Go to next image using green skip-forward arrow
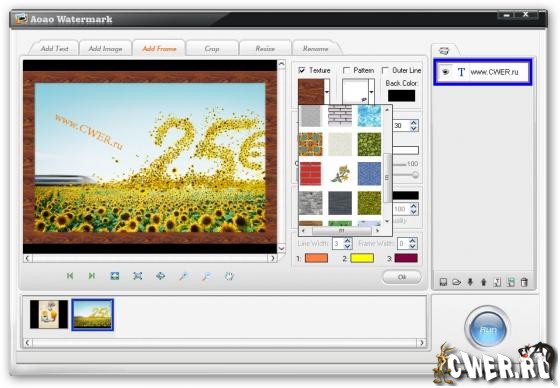 point(92,276)
